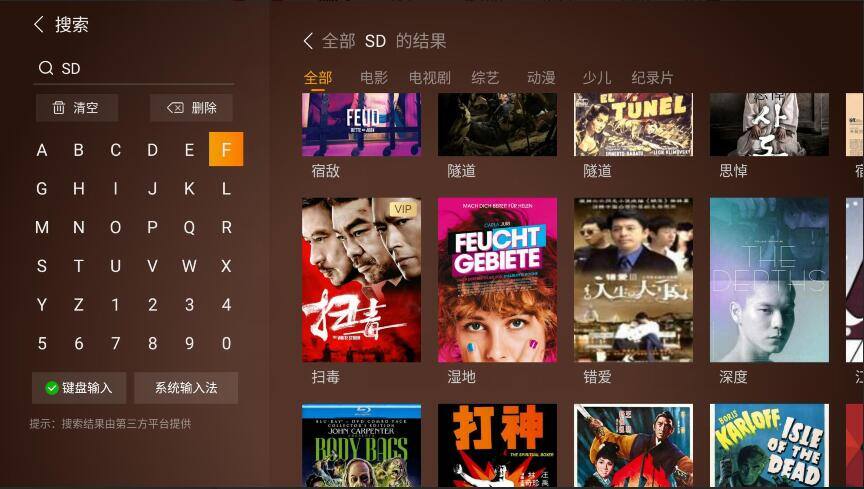
Task: Open the 深度 The Depths poster
Action: [769, 280]
